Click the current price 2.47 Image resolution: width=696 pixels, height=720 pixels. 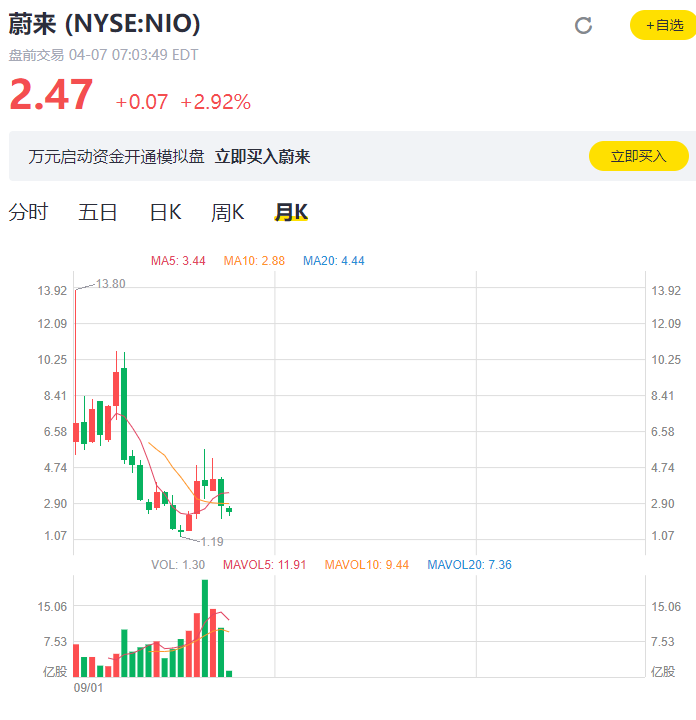coord(51,95)
